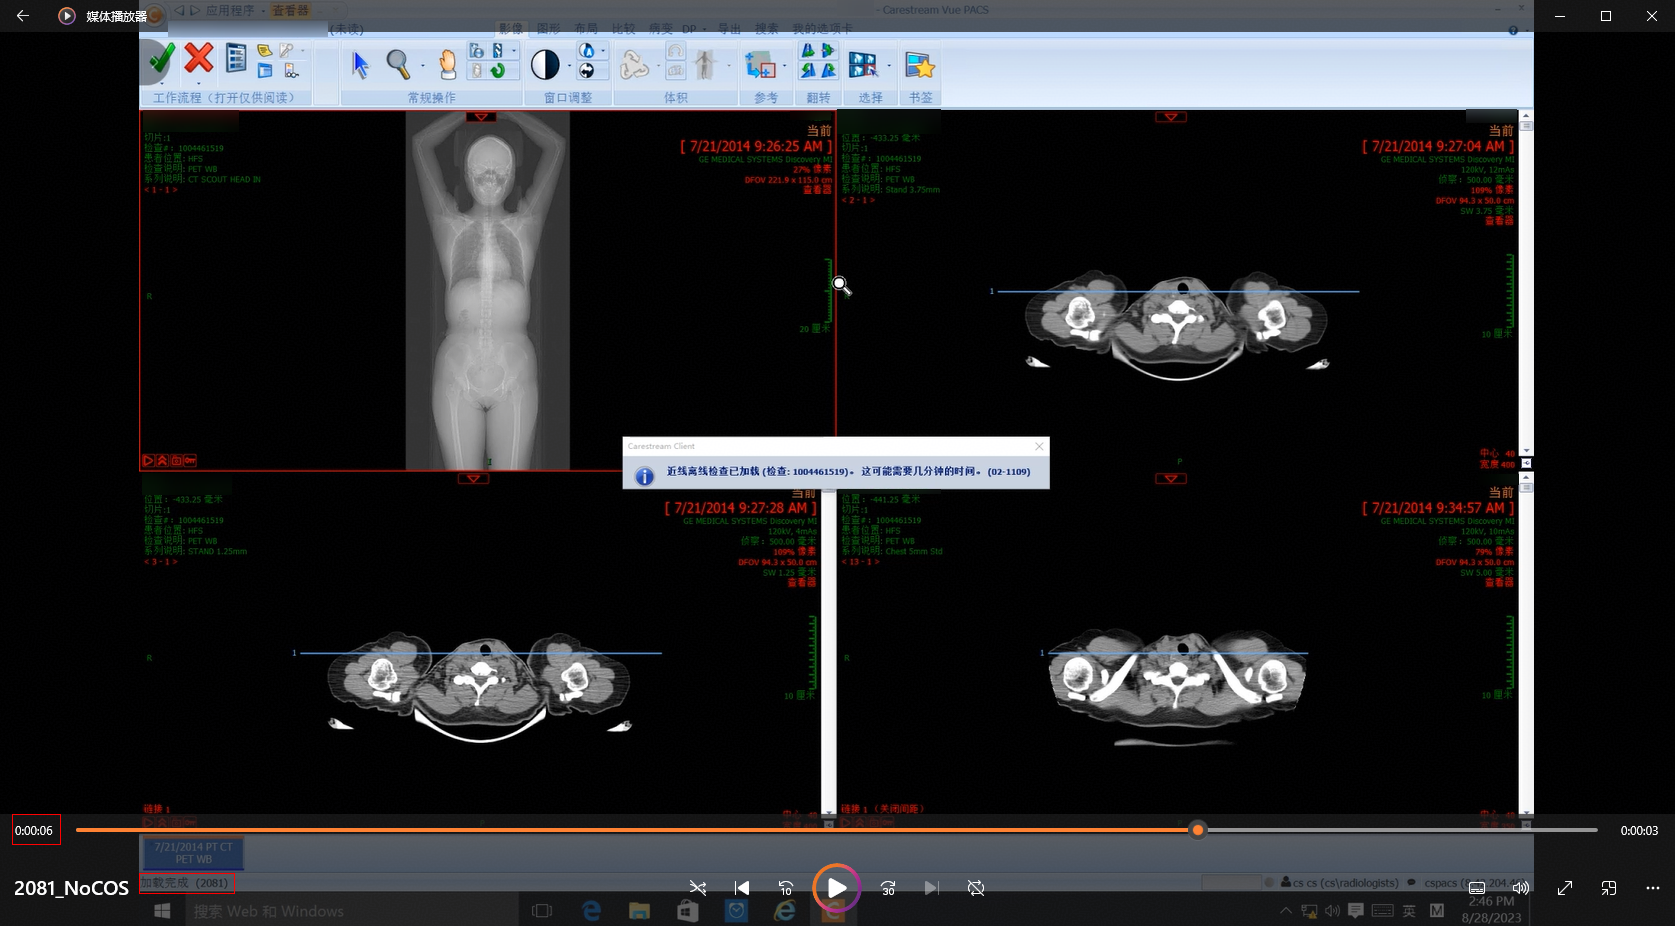Viewport: 1675px width, 926px height.
Task: Go to next track
Action: tap(932, 888)
